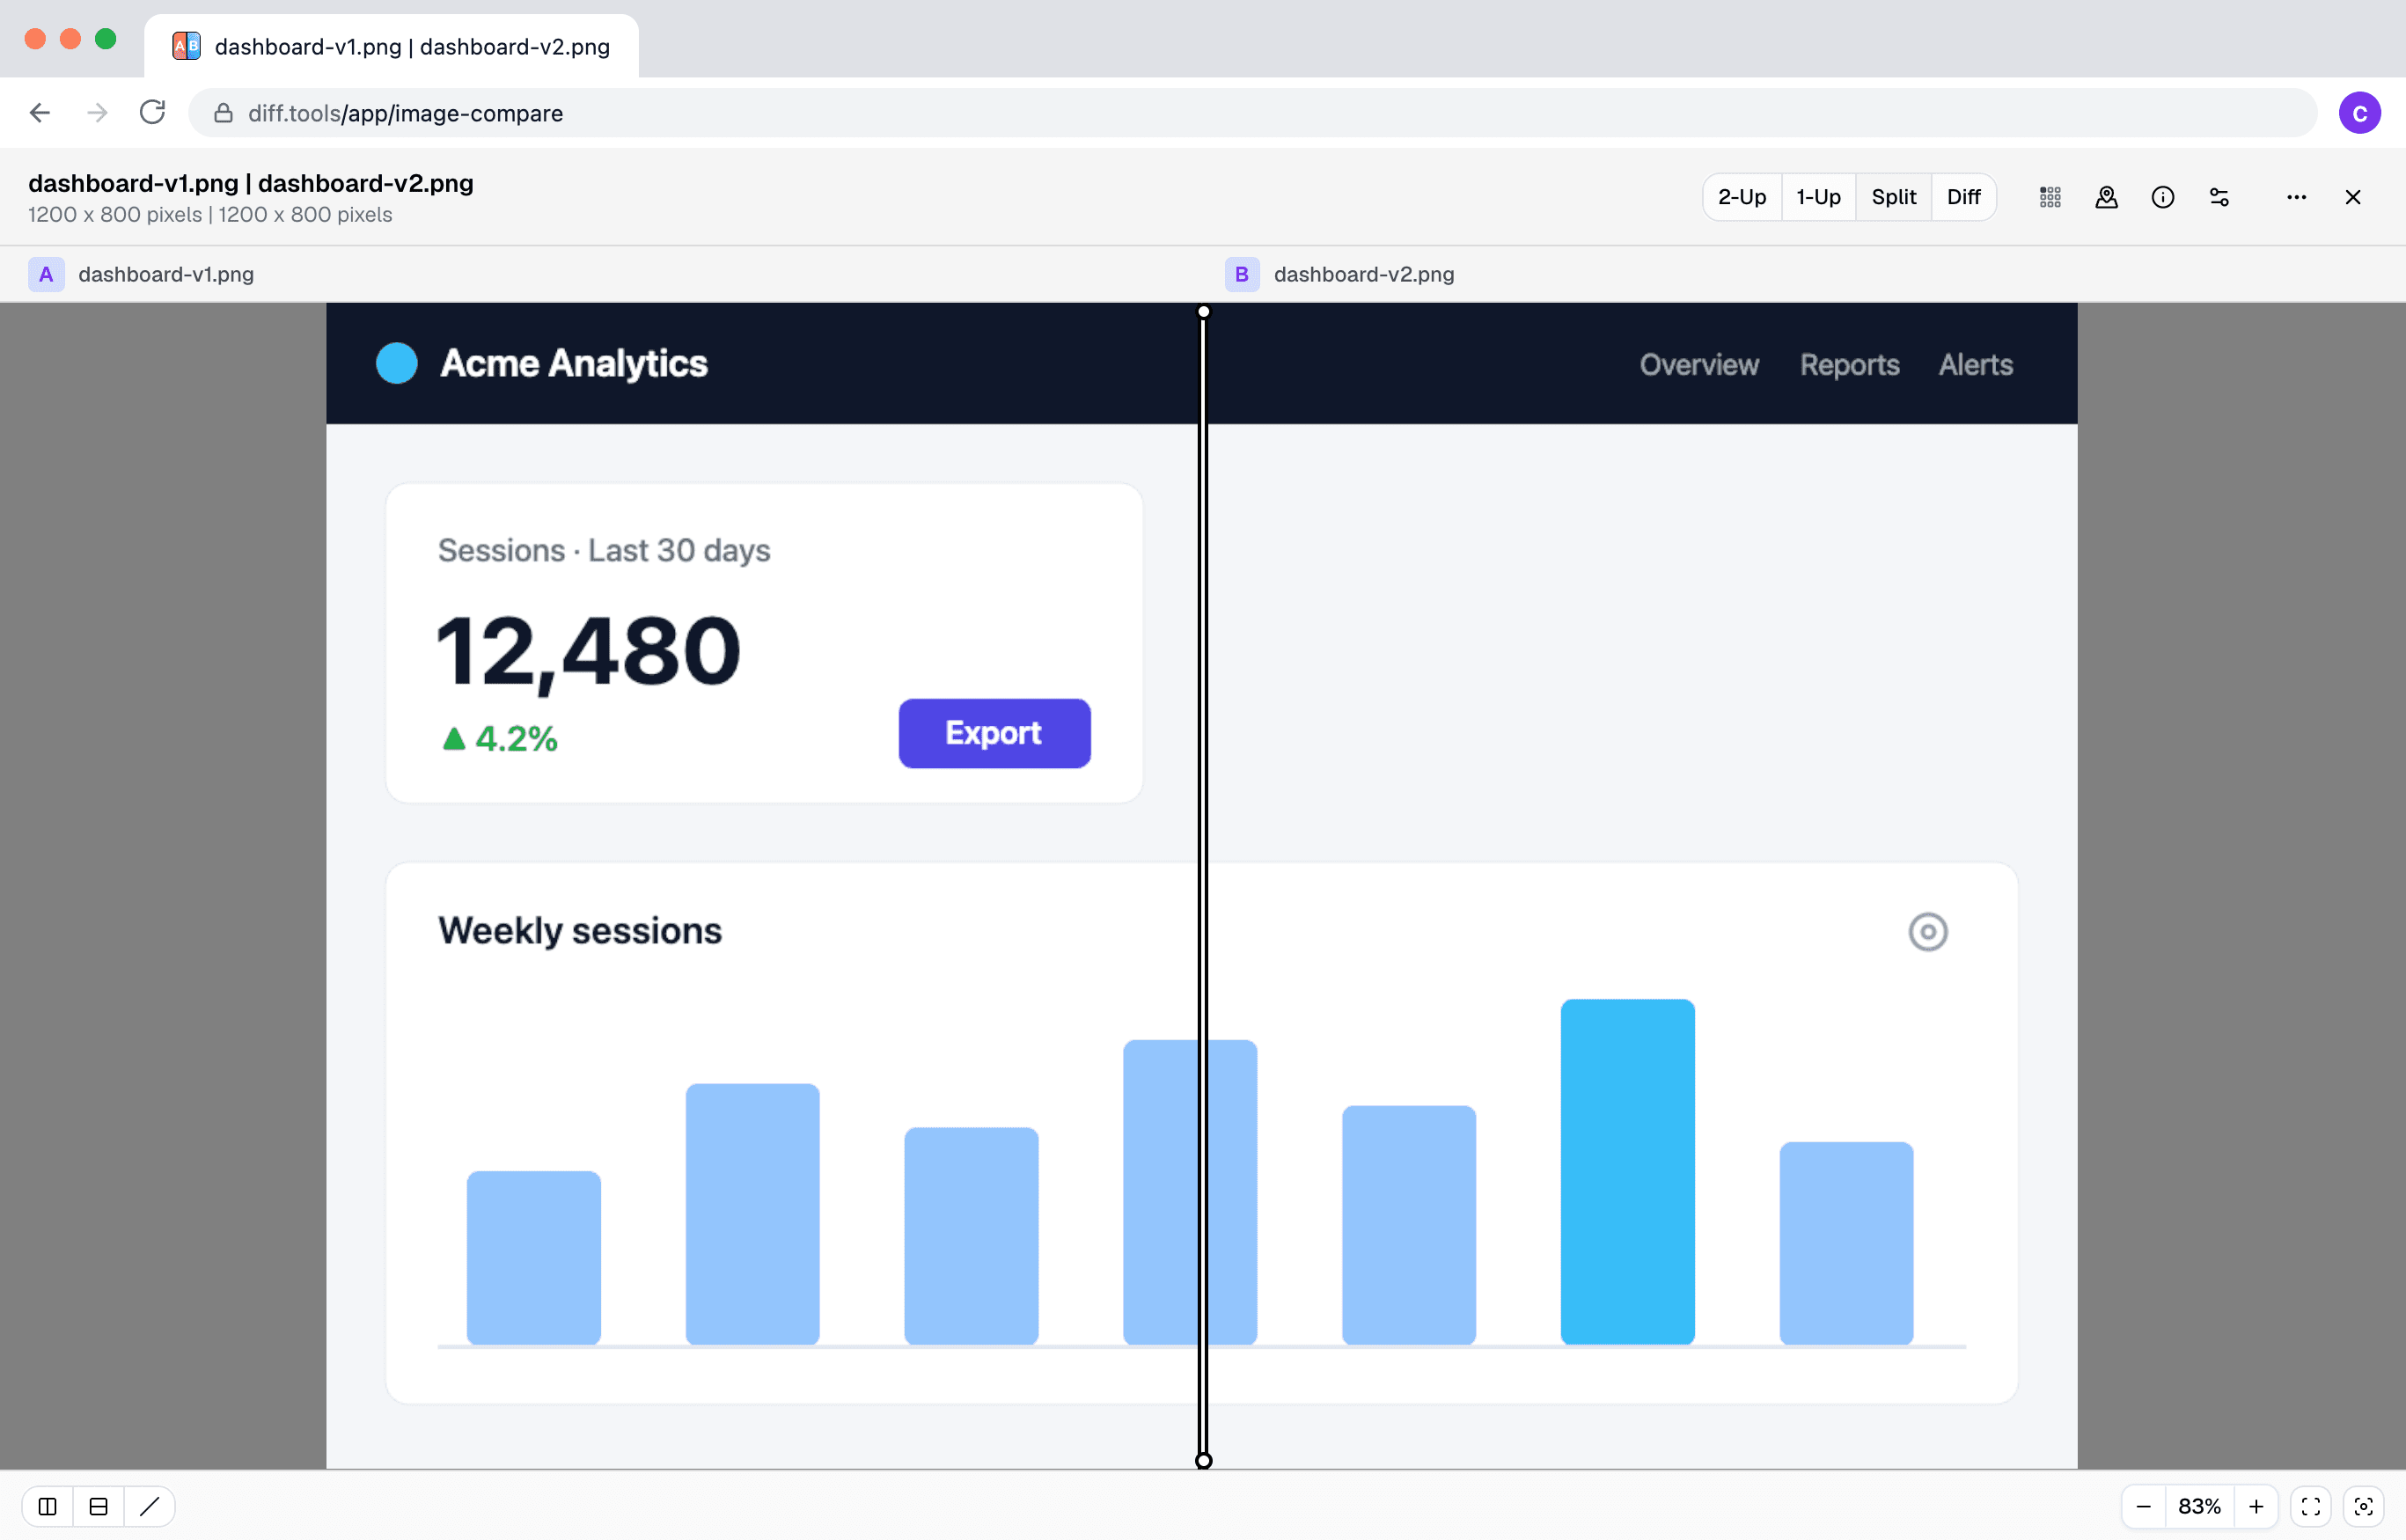Select the vertical split divider layout icon
The image size is (2406, 1540).
tap(47, 1506)
